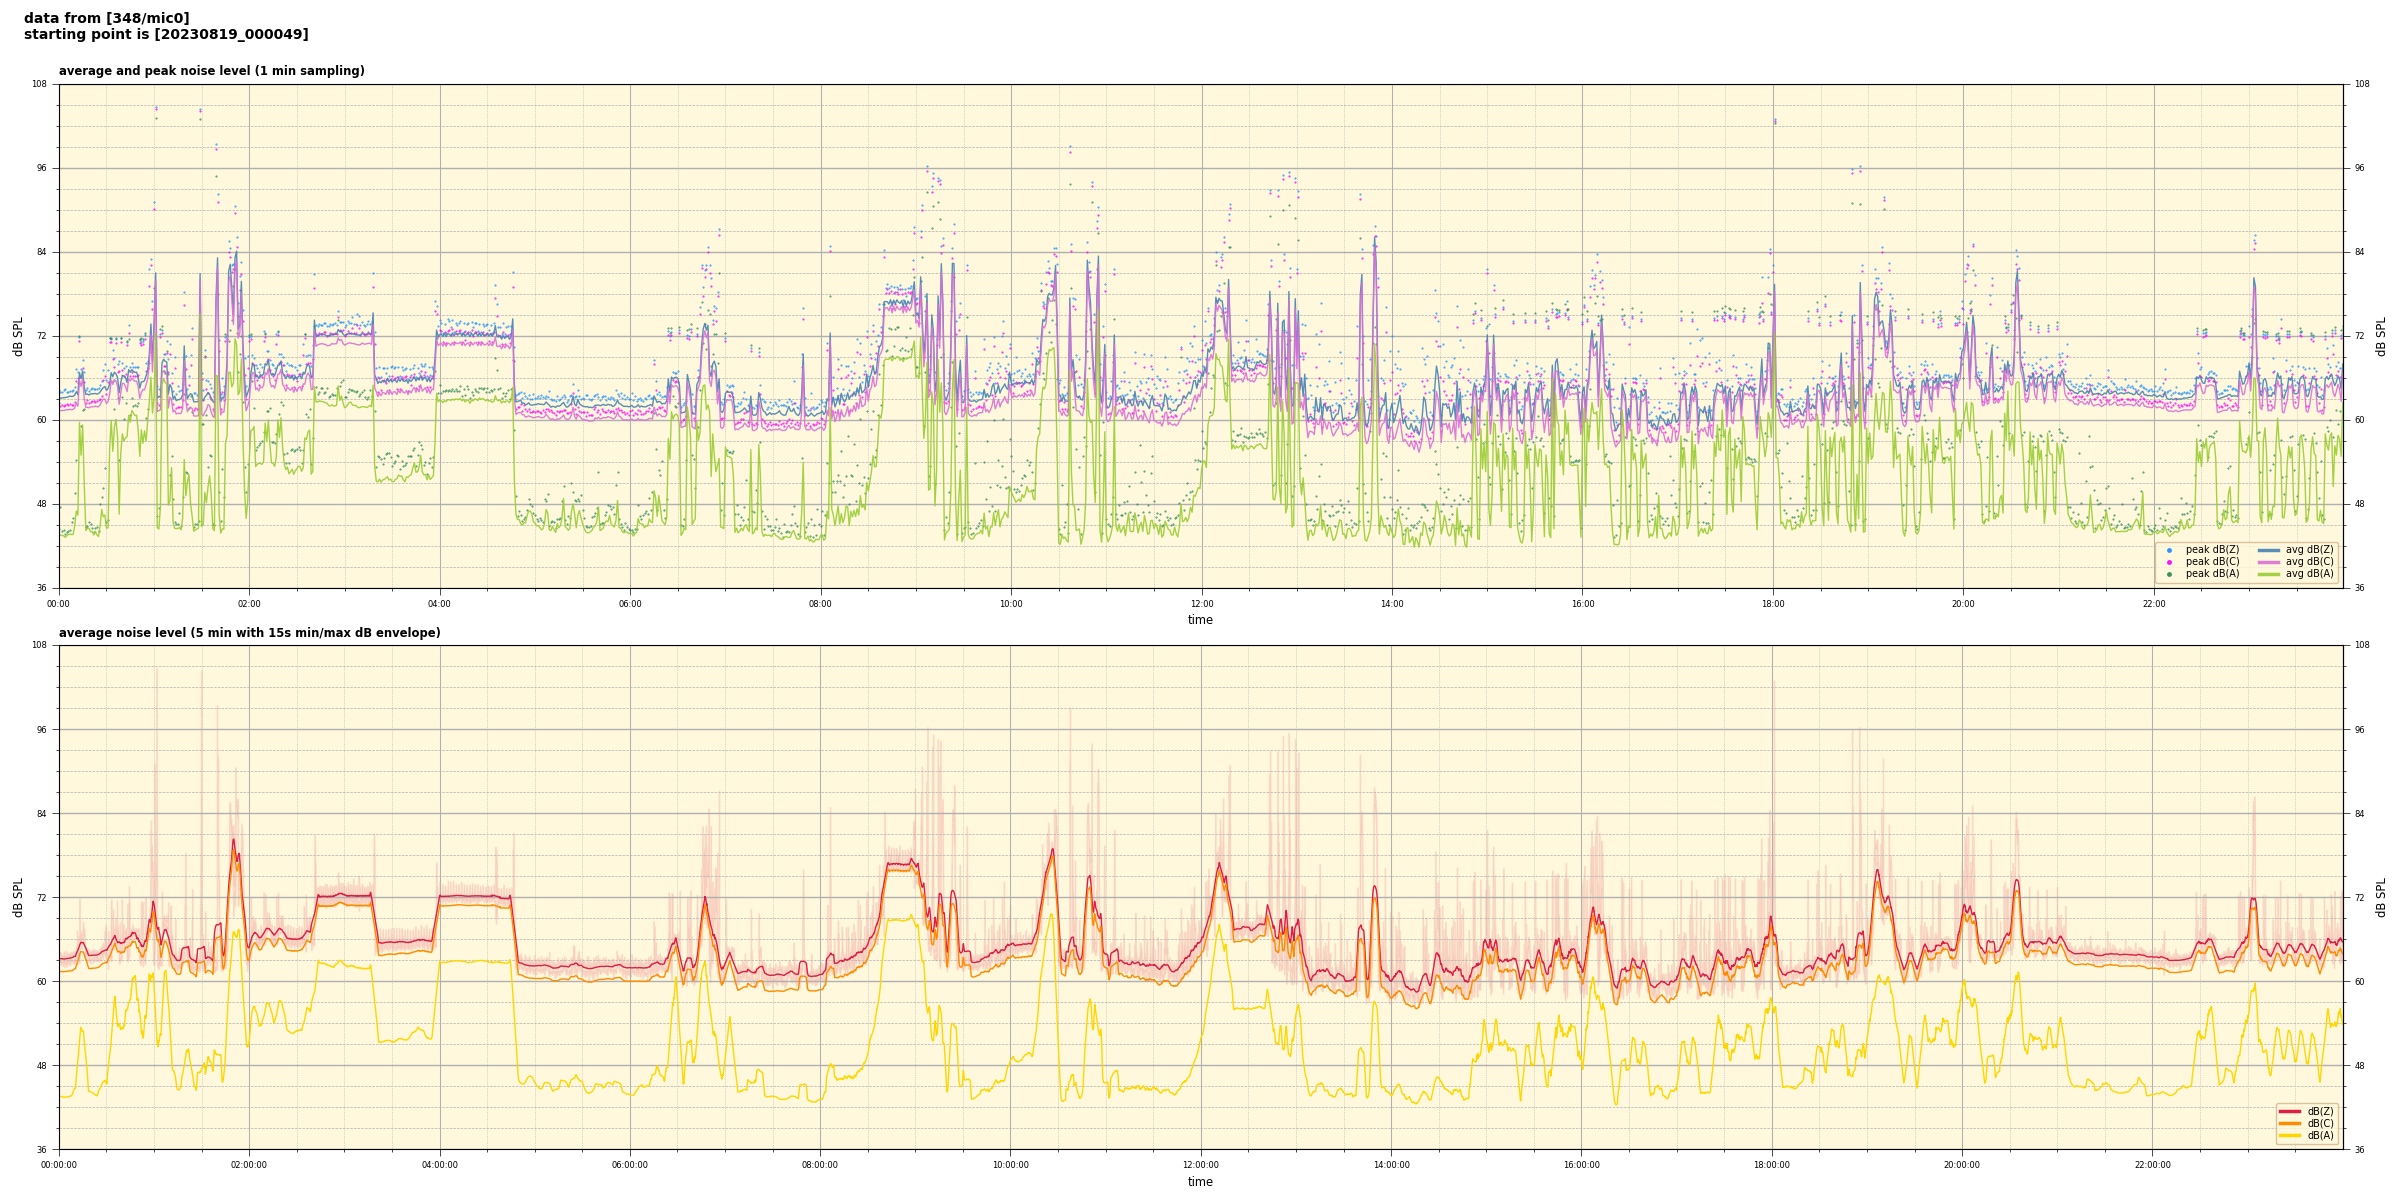This screenshot has height=1200, width=2400.
Task: Click the 'average and peak noise level' chart title
Action: pos(211,71)
